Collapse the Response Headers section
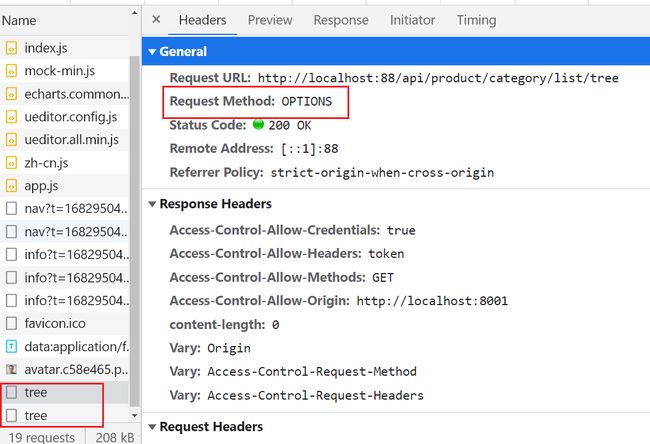This screenshot has height=444, width=650. click(152, 204)
